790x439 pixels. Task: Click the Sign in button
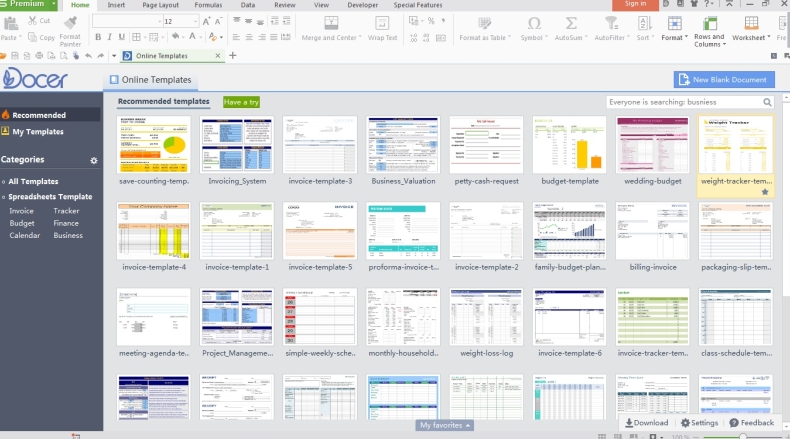click(x=635, y=5)
